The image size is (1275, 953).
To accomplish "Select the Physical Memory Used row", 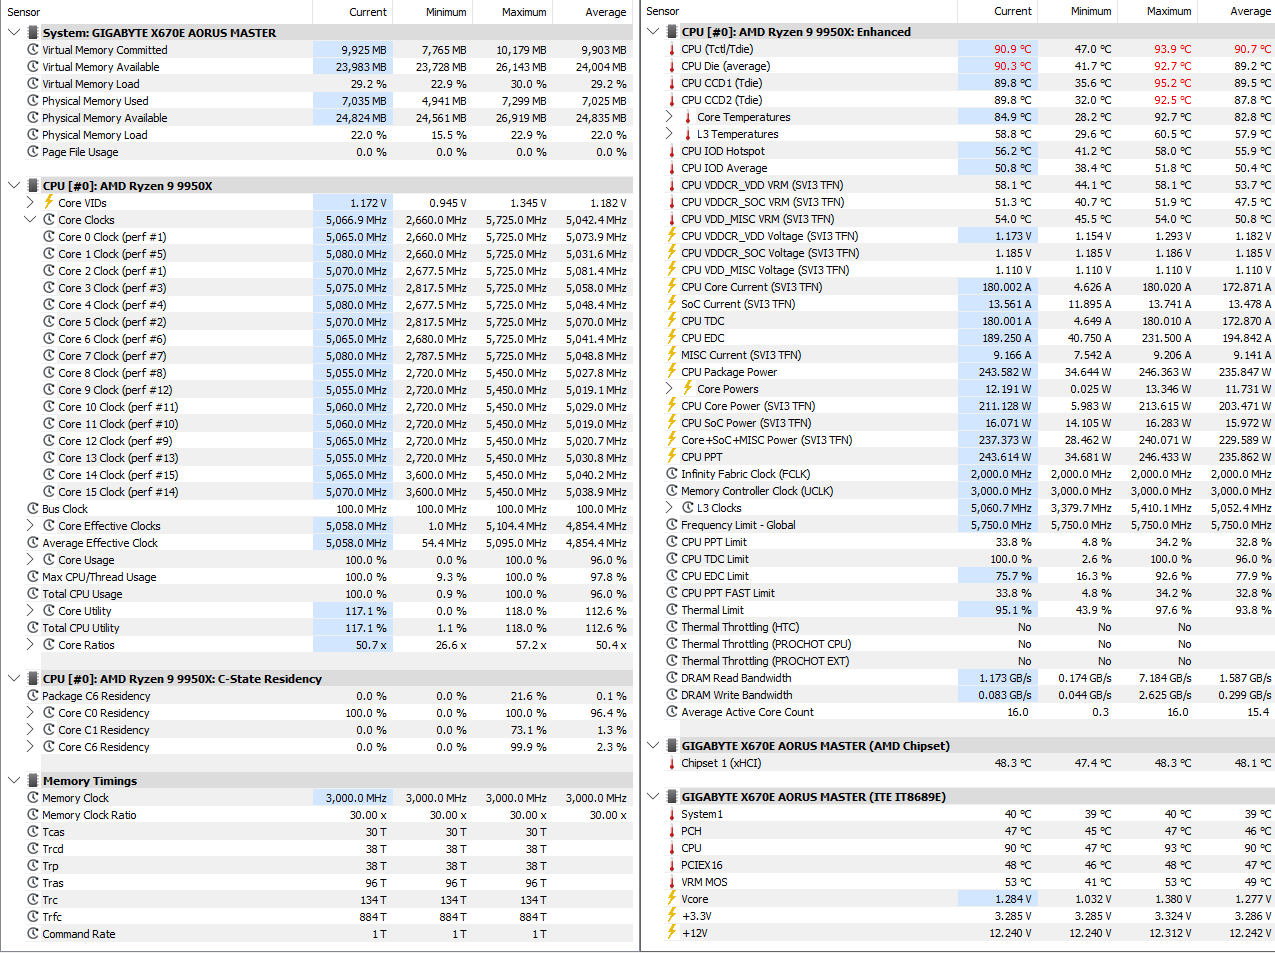I will (x=317, y=101).
